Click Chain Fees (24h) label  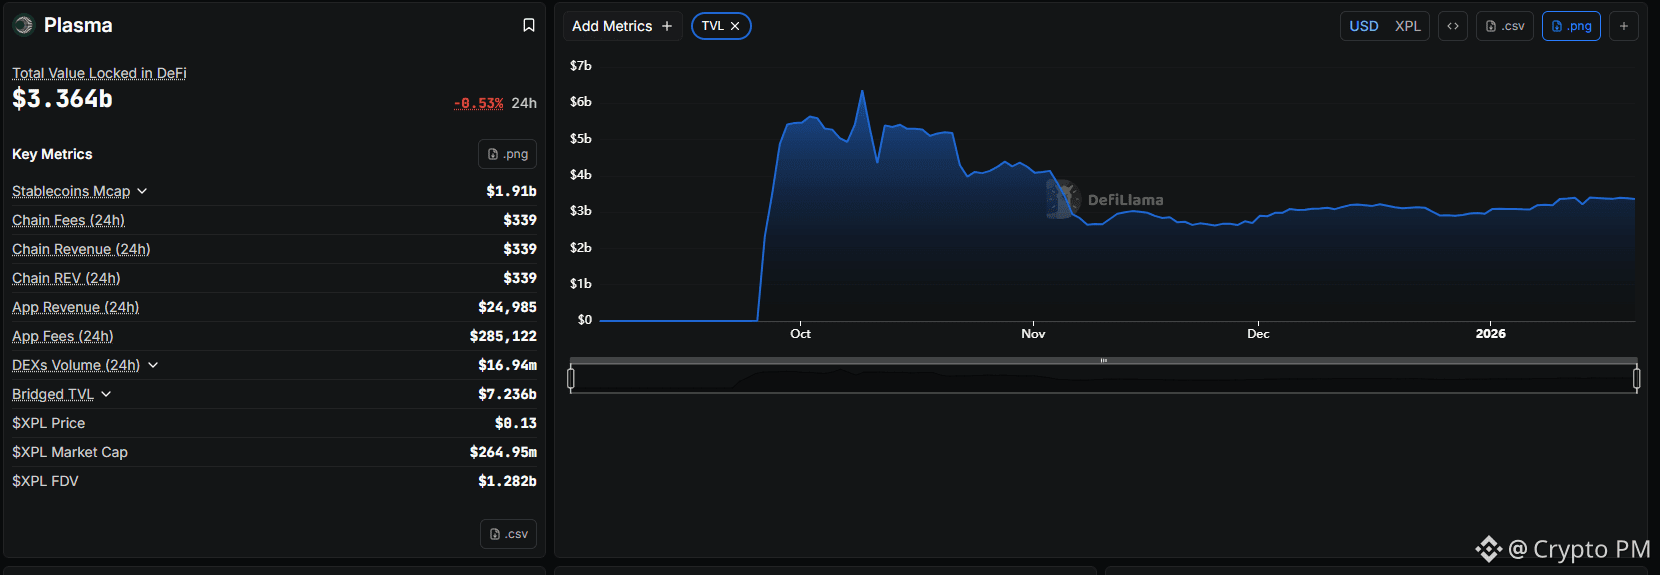(68, 220)
